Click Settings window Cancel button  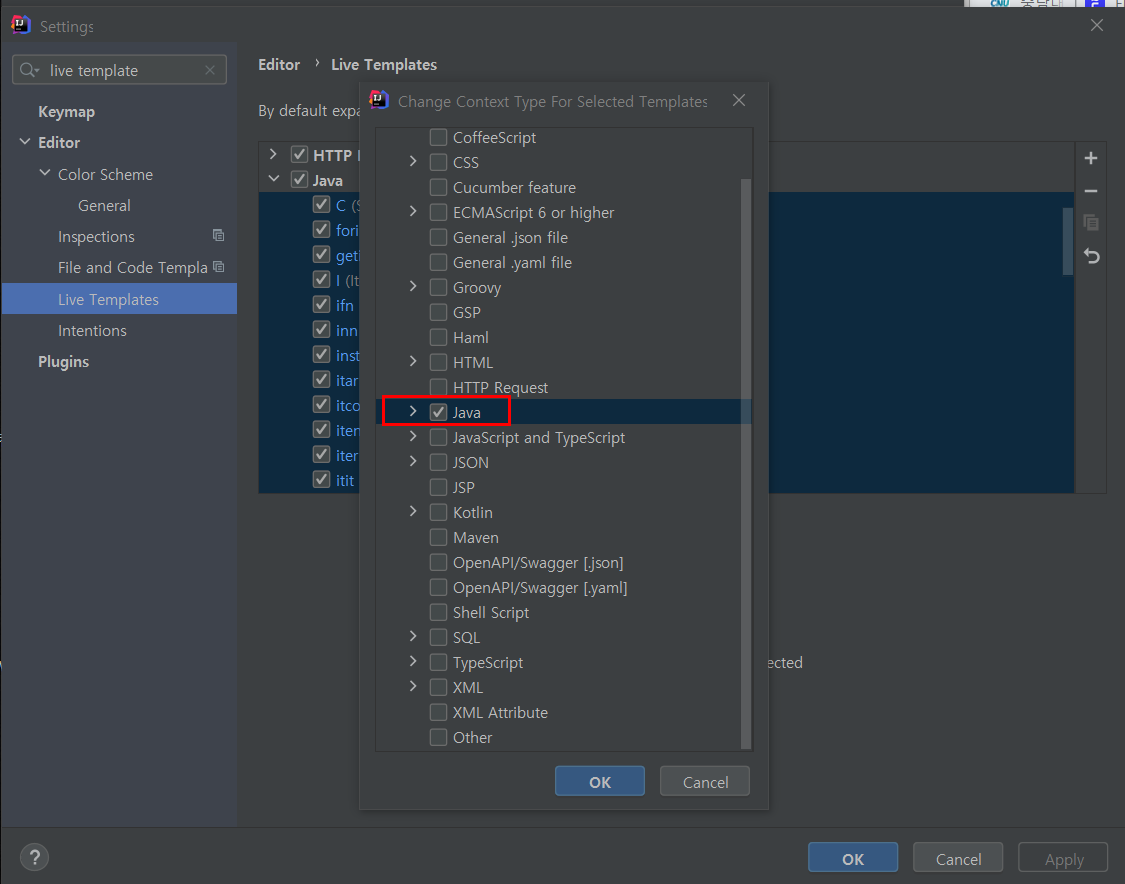tap(958, 858)
